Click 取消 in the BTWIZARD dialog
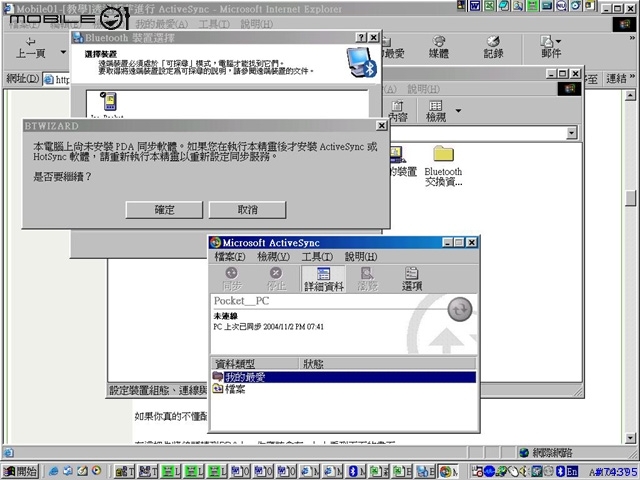 tap(247, 210)
